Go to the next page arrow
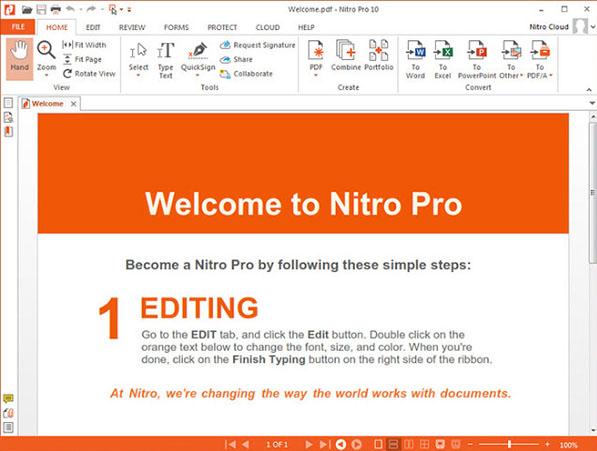The height and width of the screenshot is (451, 597). (x=308, y=444)
